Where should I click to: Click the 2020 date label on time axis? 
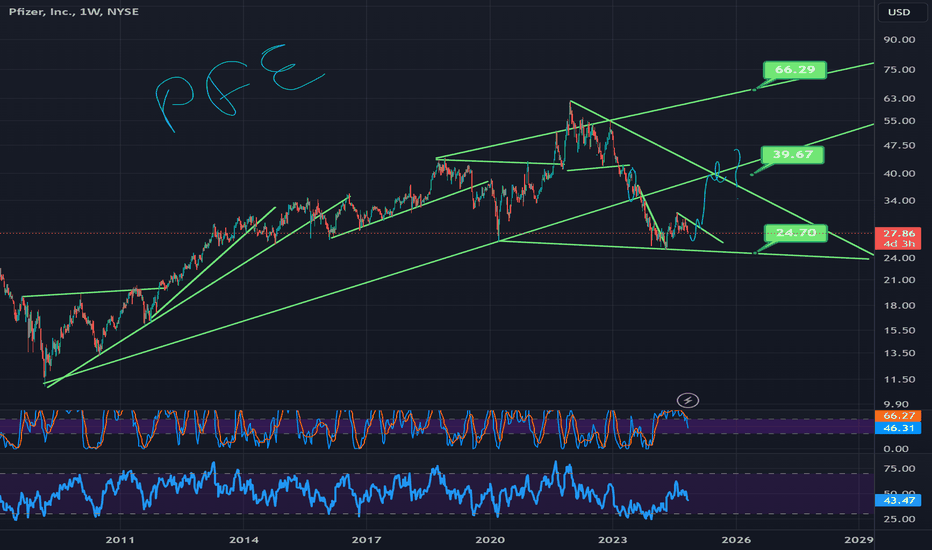pos(490,540)
